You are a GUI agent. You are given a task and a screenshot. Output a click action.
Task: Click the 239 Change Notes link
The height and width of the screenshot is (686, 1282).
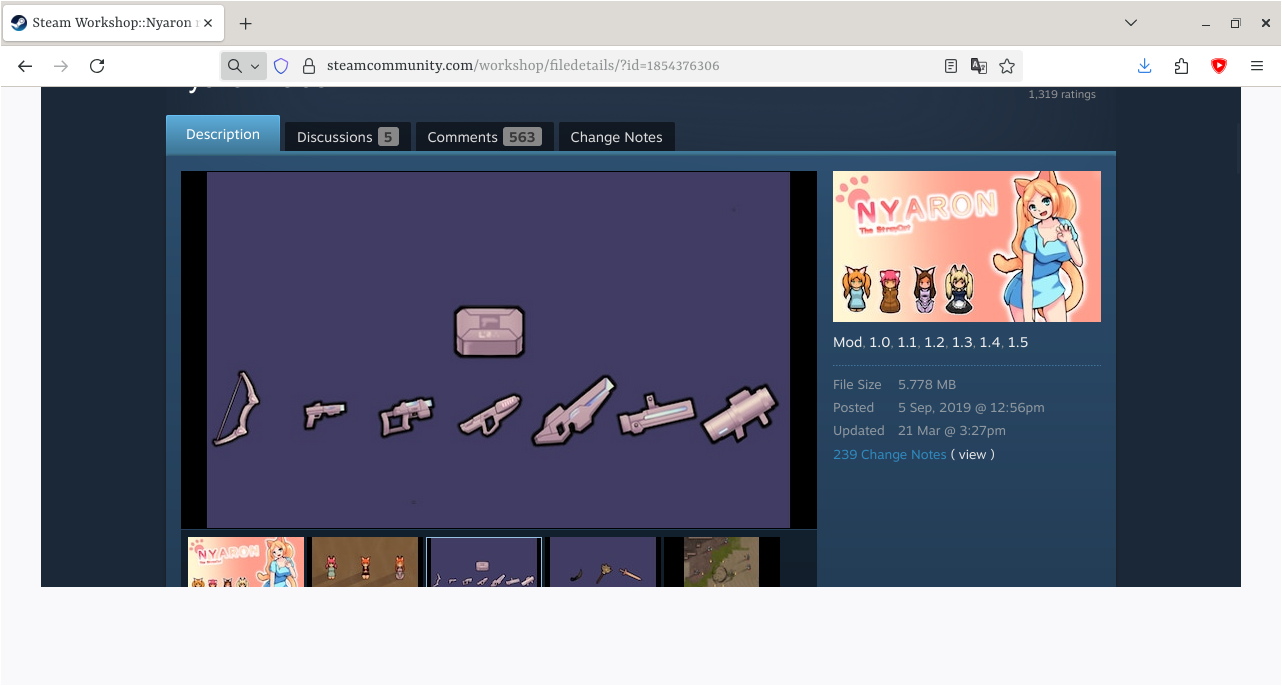coord(889,454)
